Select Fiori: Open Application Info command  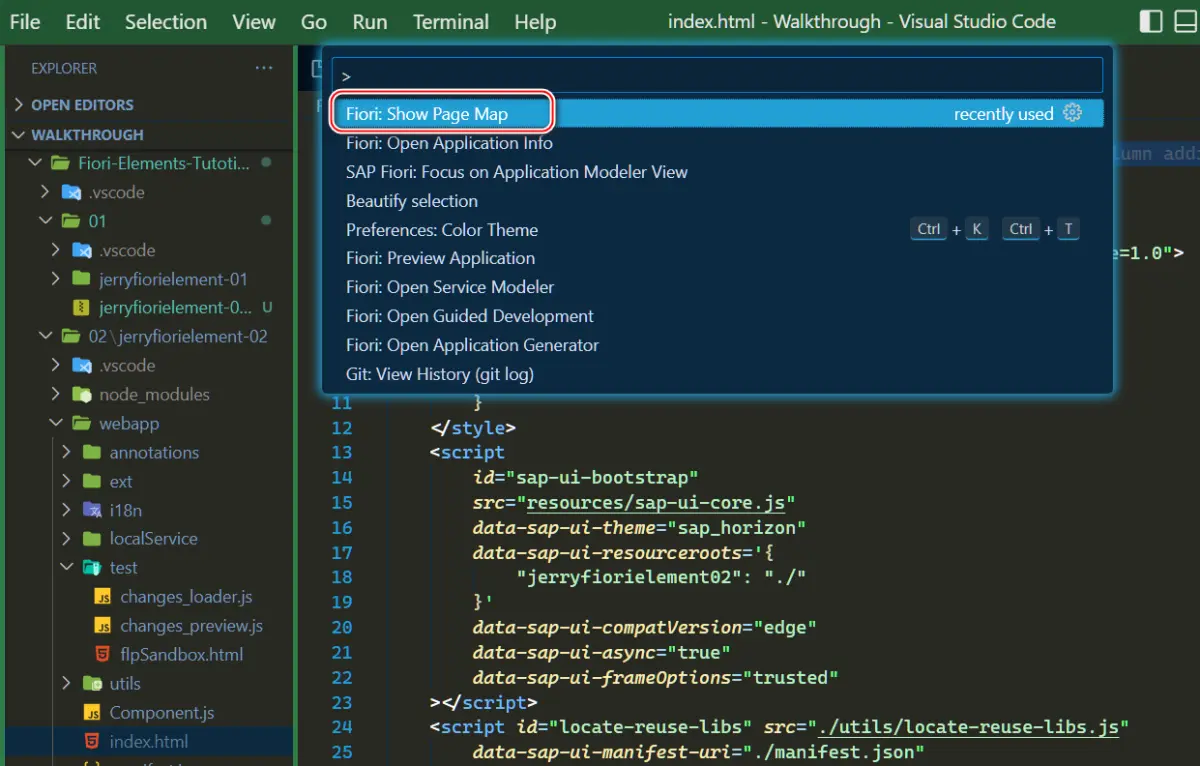[717, 143]
